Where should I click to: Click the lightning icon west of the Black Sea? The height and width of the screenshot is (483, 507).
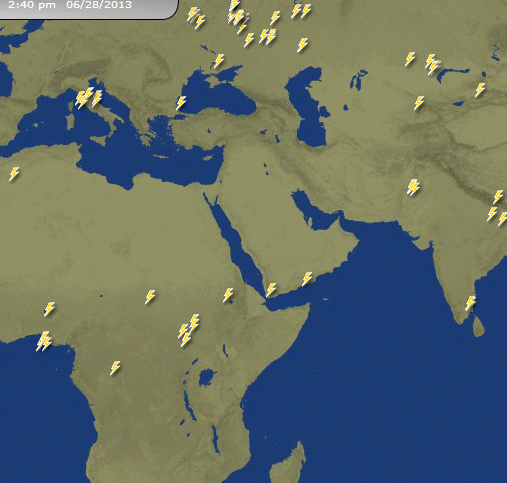click(181, 103)
